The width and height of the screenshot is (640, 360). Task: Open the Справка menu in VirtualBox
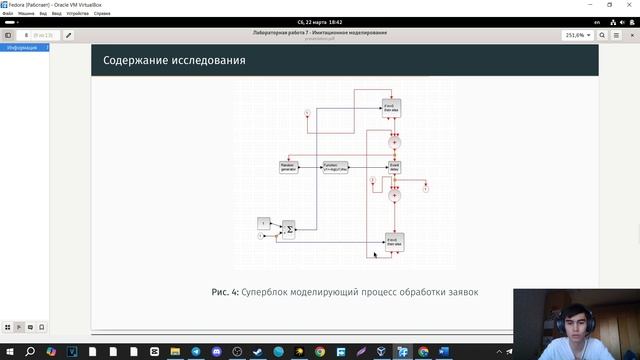coord(102,13)
